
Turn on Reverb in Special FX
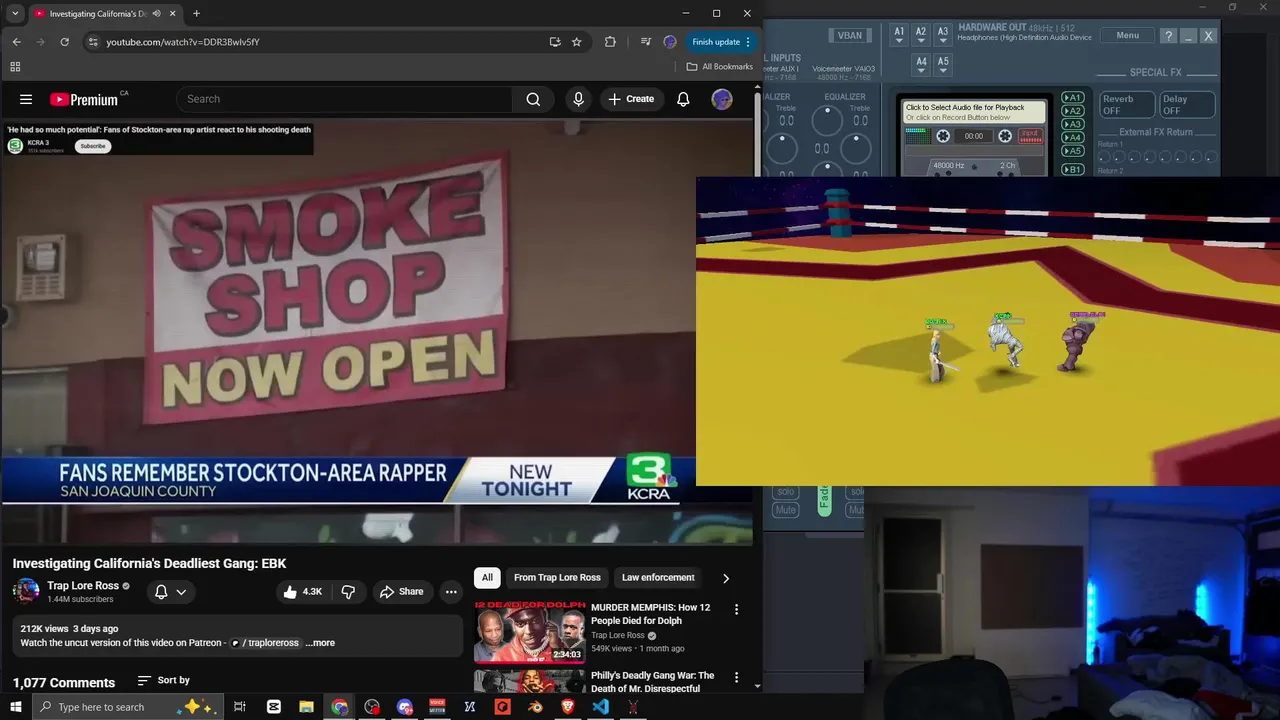click(1127, 105)
